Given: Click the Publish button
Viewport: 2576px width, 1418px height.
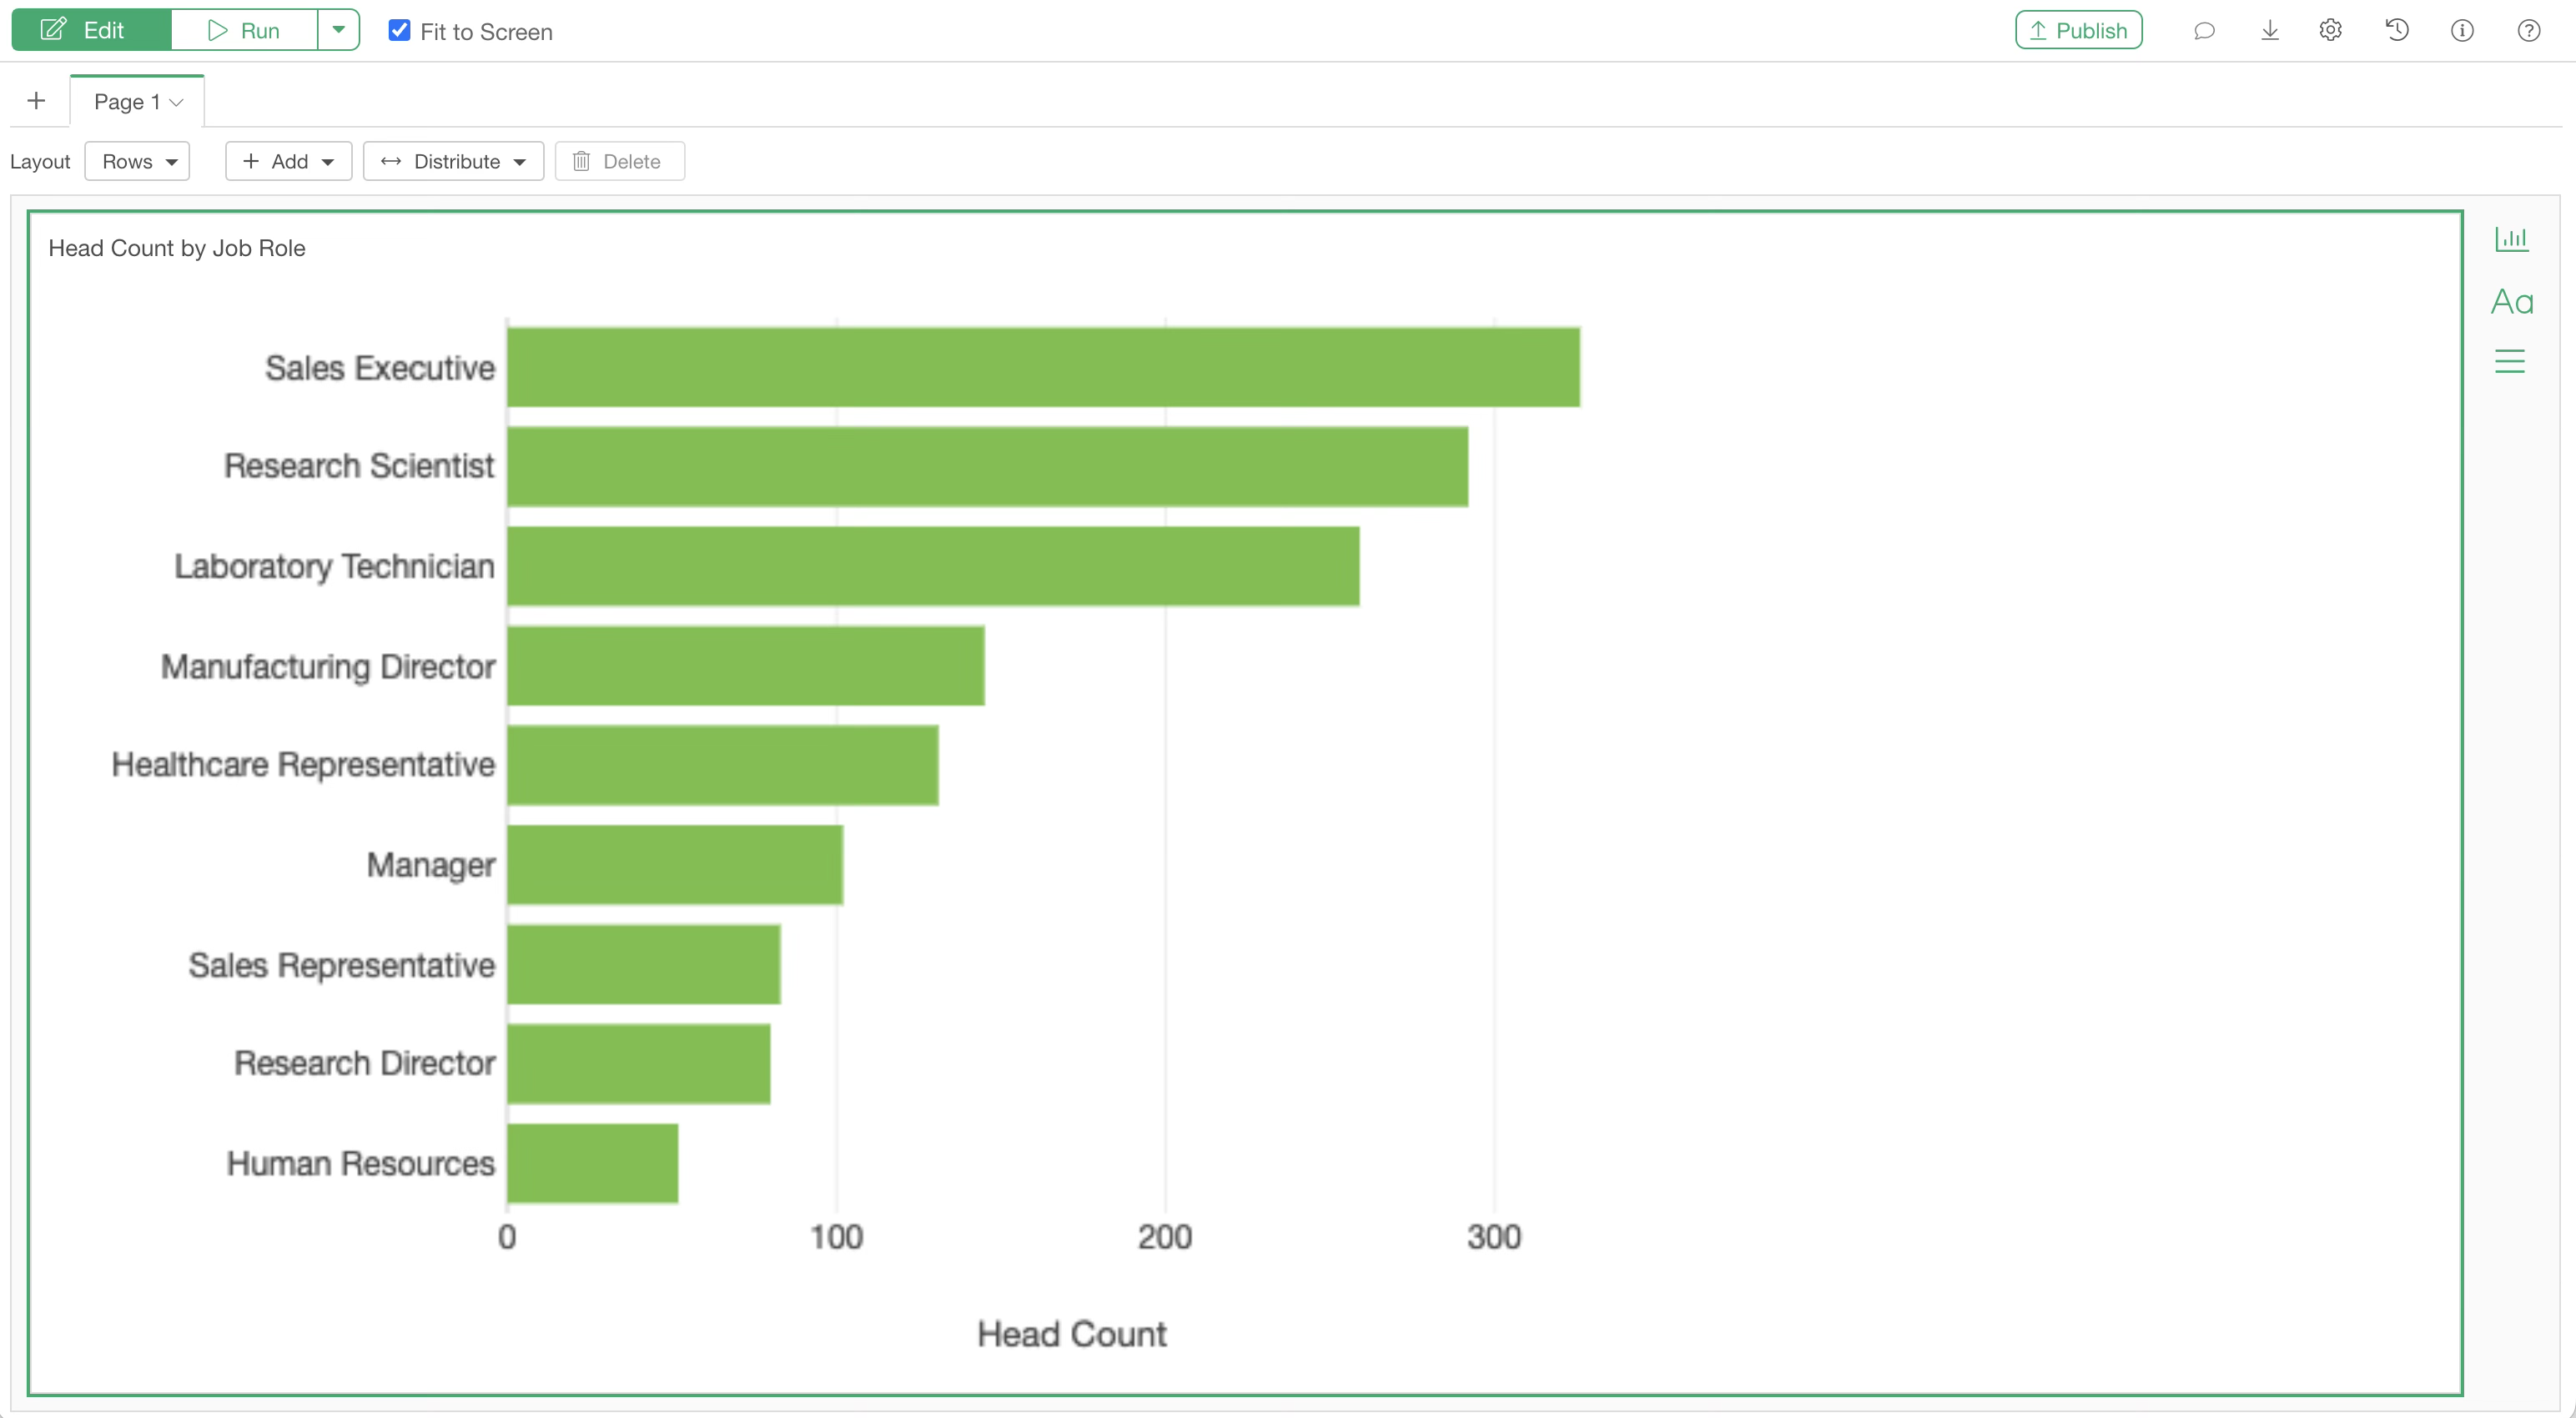Looking at the screenshot, I should pyautogui.click(x=2078, y=30).
